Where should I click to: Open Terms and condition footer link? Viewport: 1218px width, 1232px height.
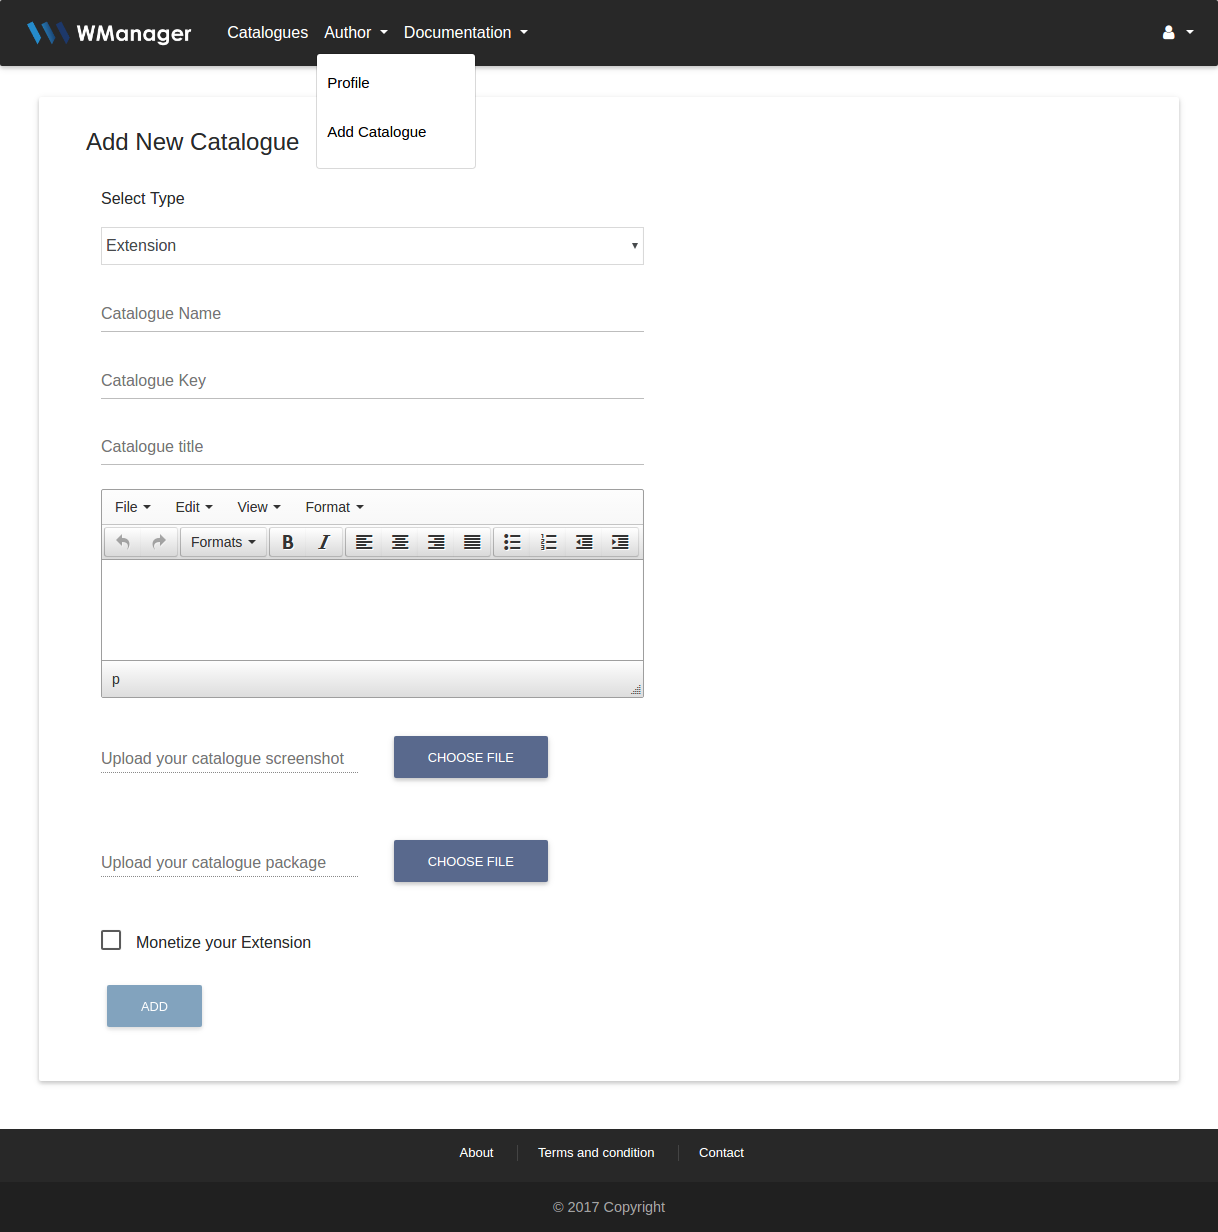(596, 1153)
